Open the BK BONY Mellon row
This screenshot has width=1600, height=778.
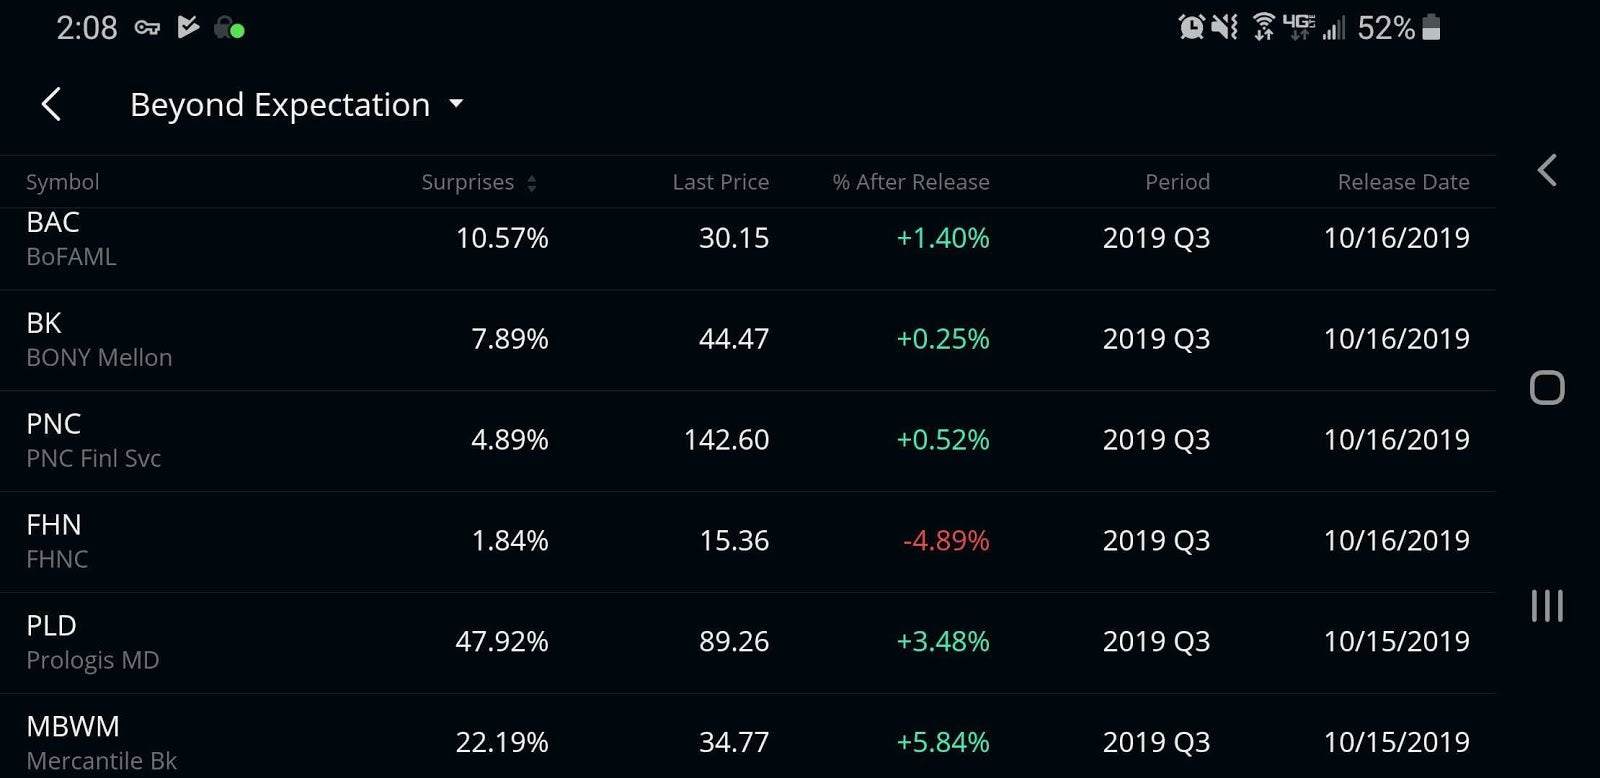(x=748, y=340)
